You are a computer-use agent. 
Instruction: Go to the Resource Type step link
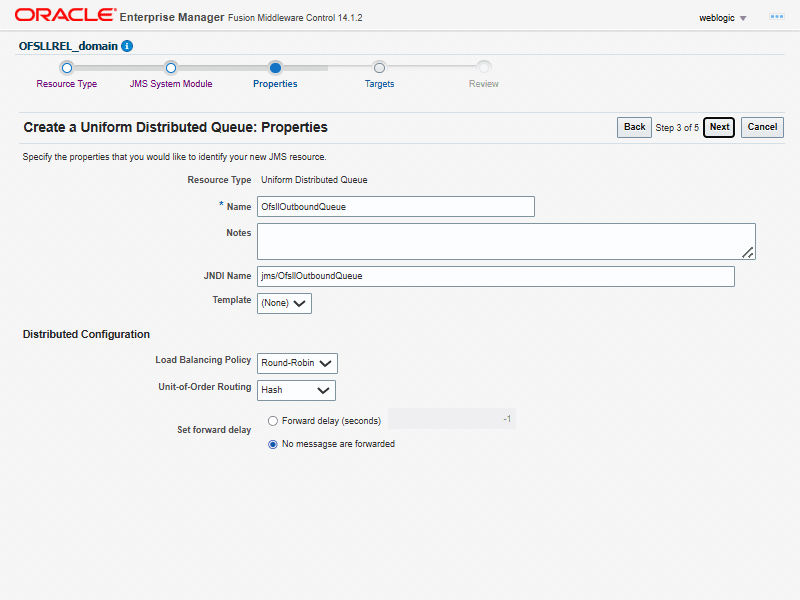pyautogui.click(x=67, y=84)
